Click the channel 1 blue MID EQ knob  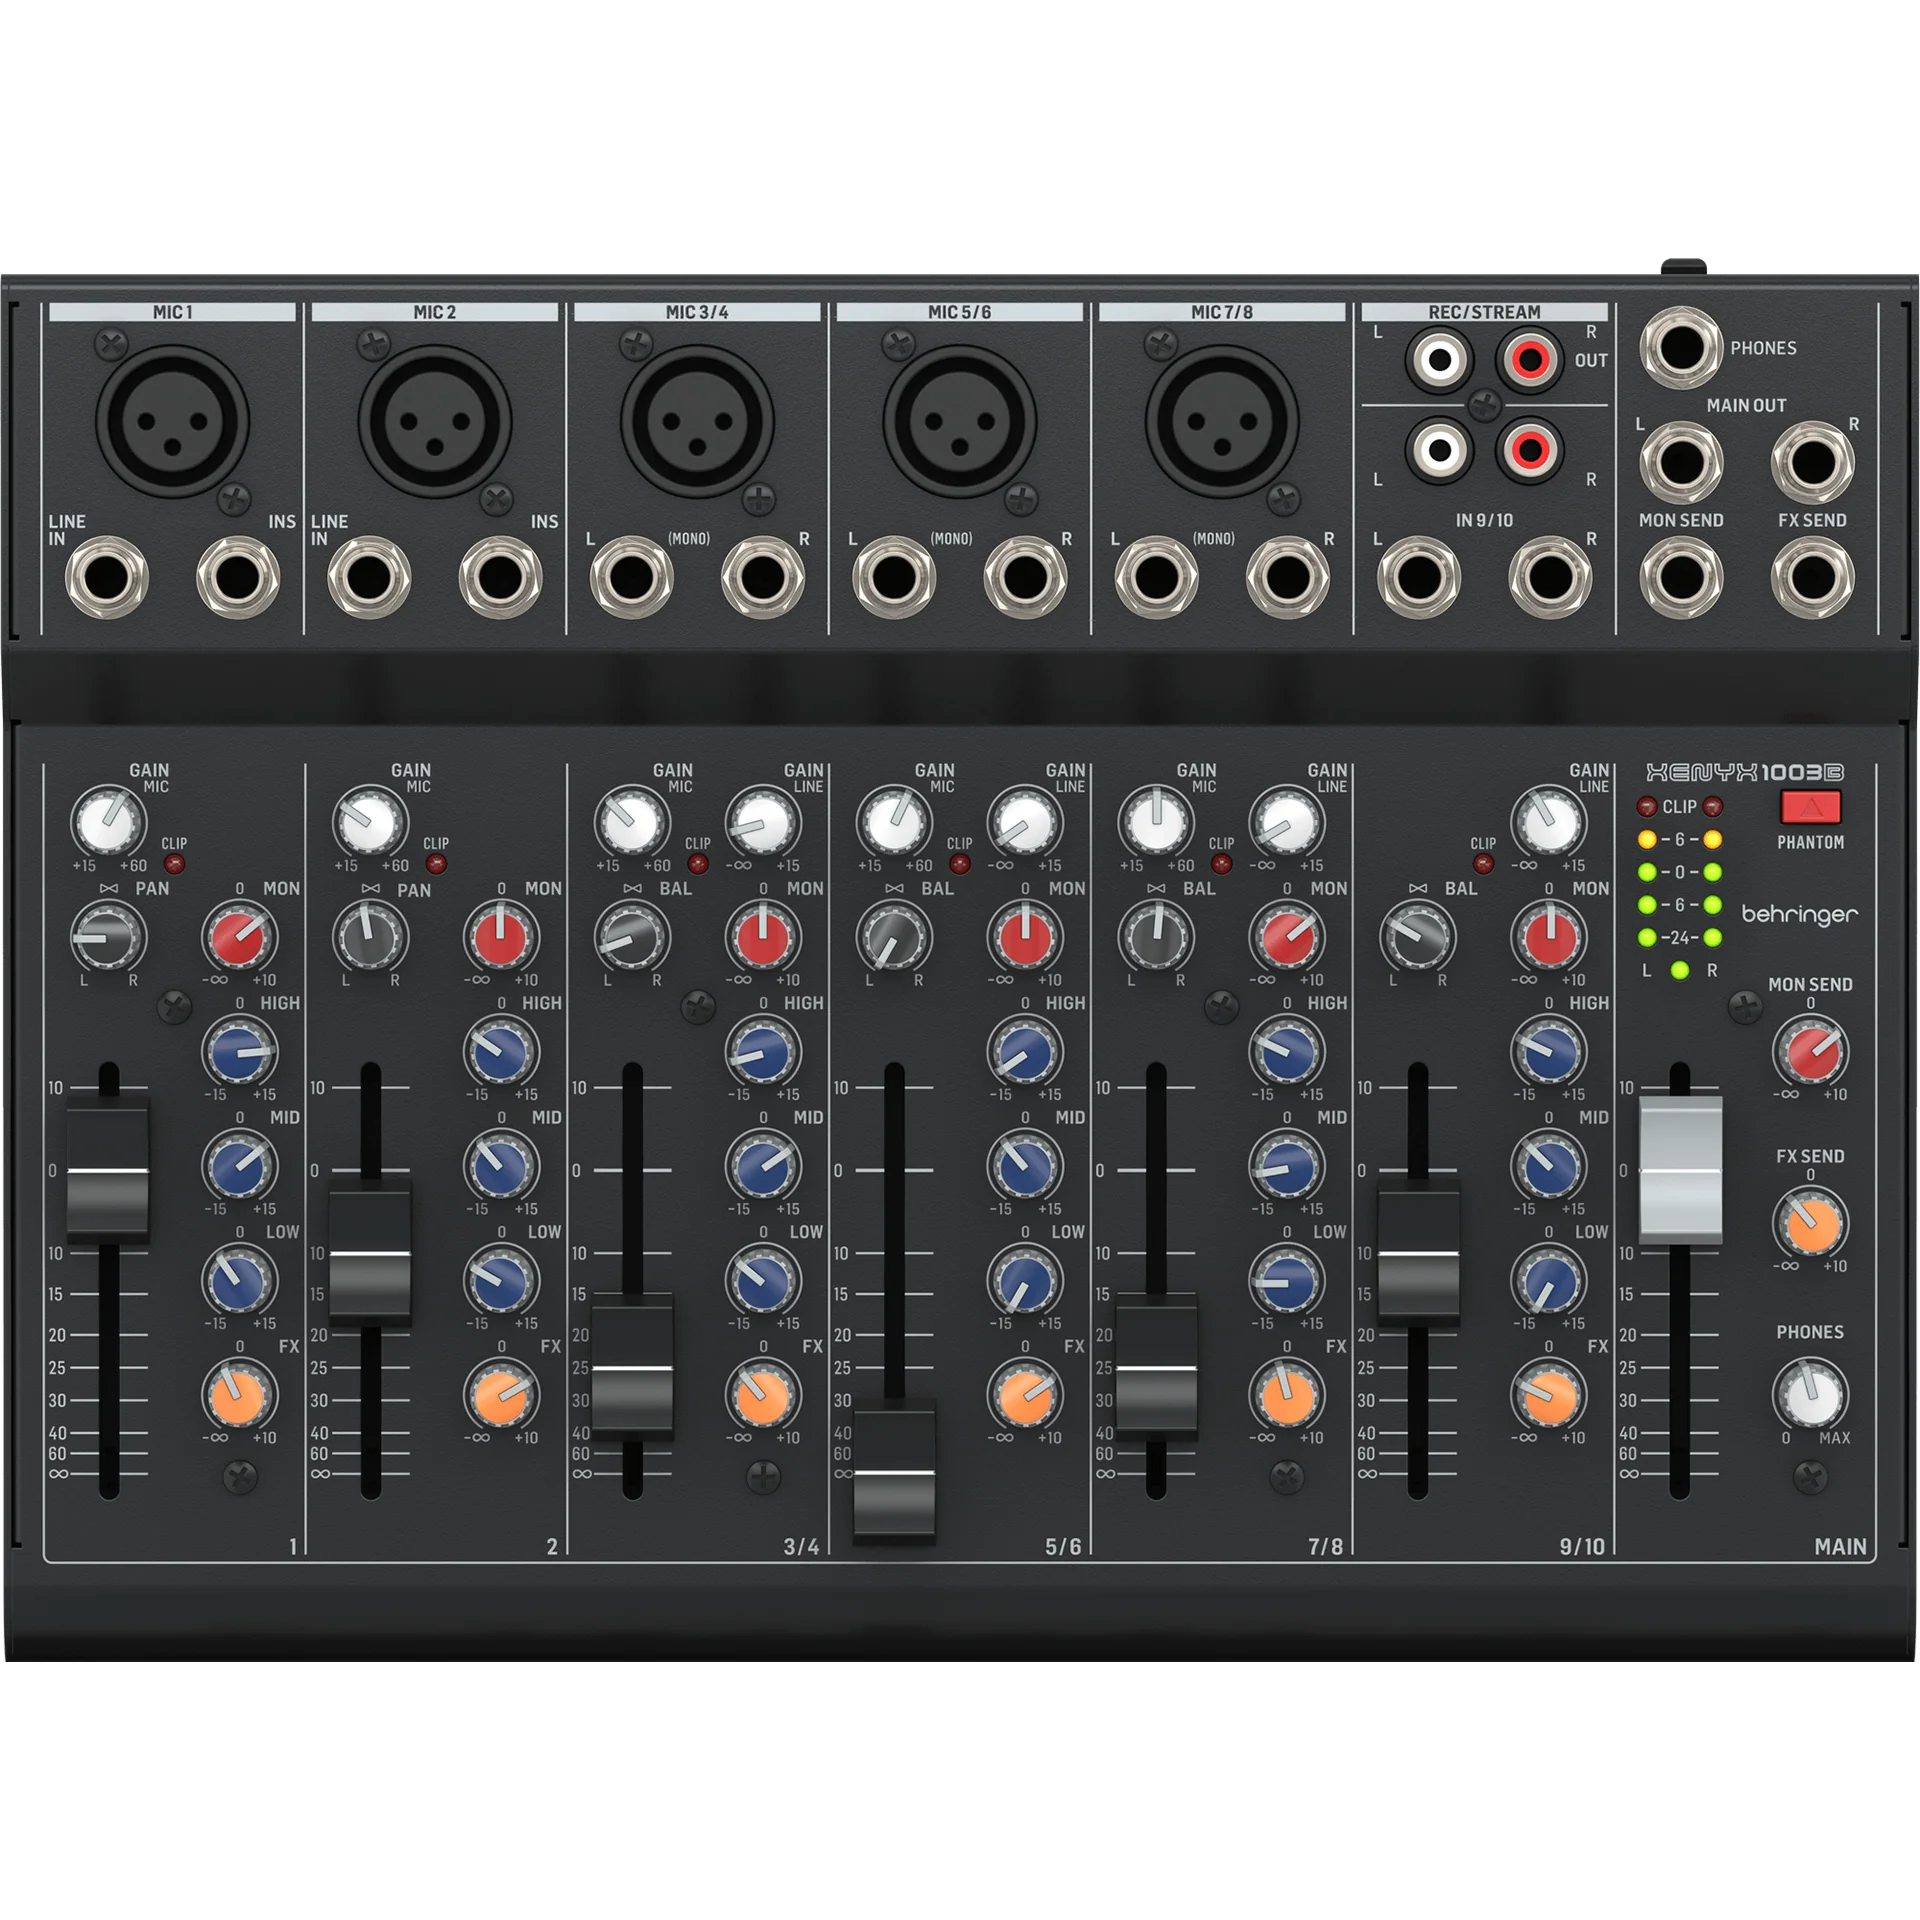click(239, 1166)
